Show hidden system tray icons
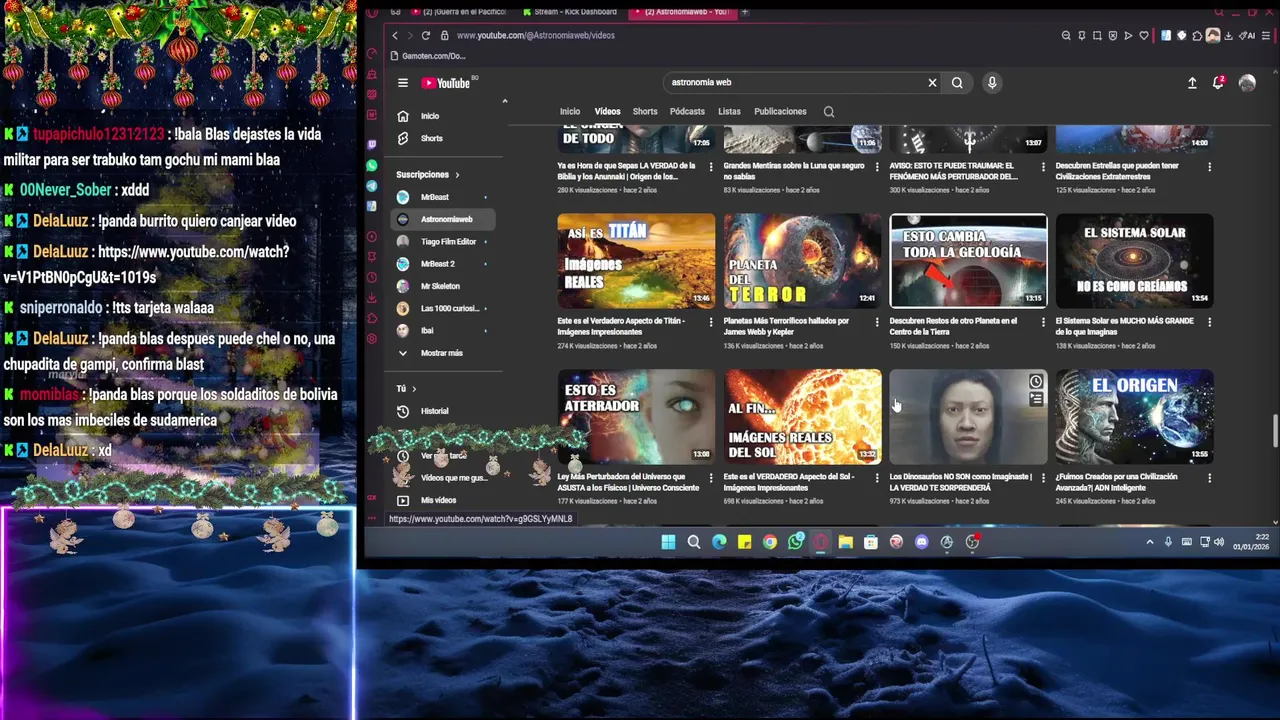Screen dimensions: 1280x720 pyautogui.click(x=1149, y=542)
